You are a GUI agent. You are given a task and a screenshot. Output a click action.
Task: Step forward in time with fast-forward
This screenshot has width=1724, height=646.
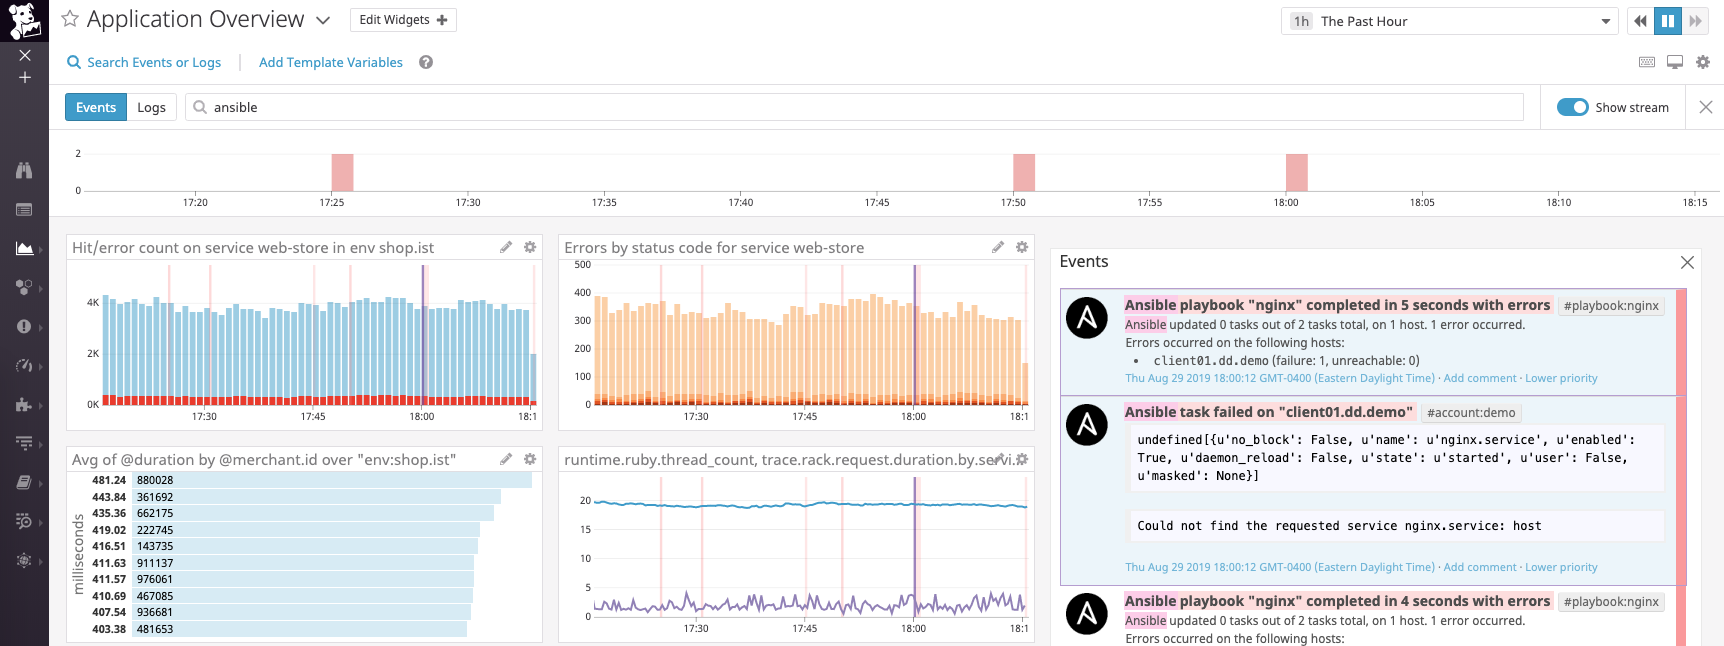(1695, 21)
